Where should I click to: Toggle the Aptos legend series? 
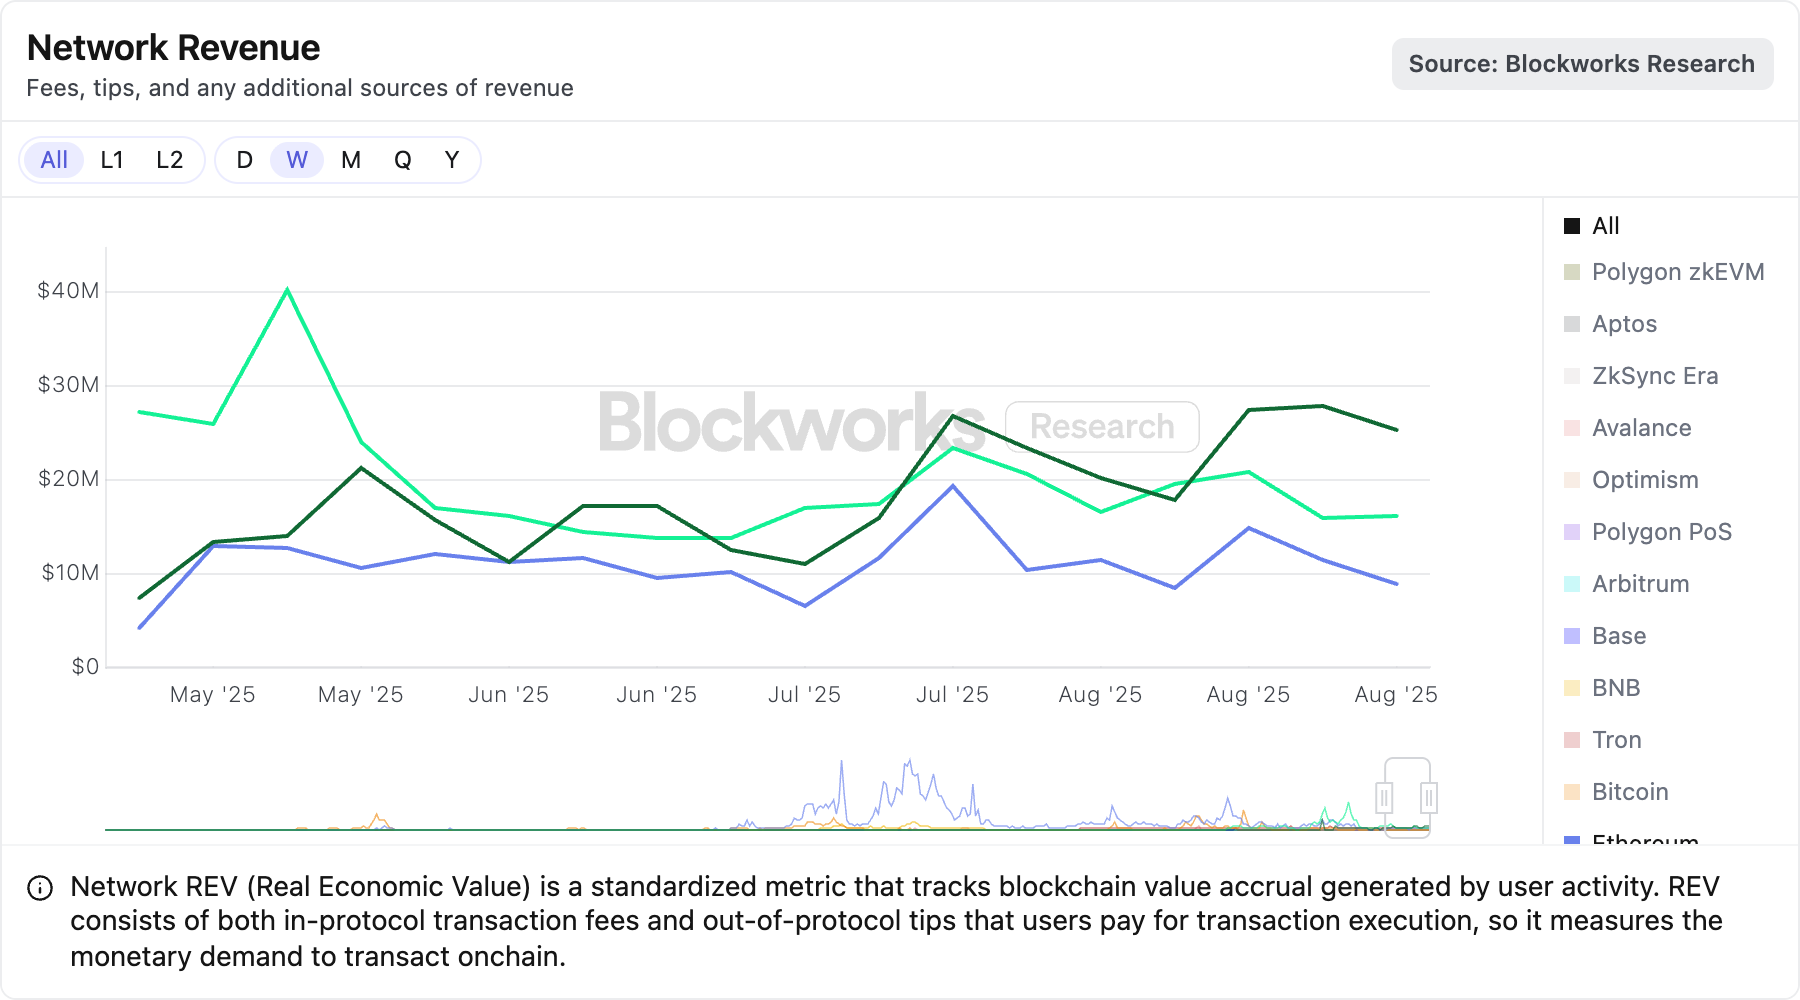click(x=1624, y=324)
